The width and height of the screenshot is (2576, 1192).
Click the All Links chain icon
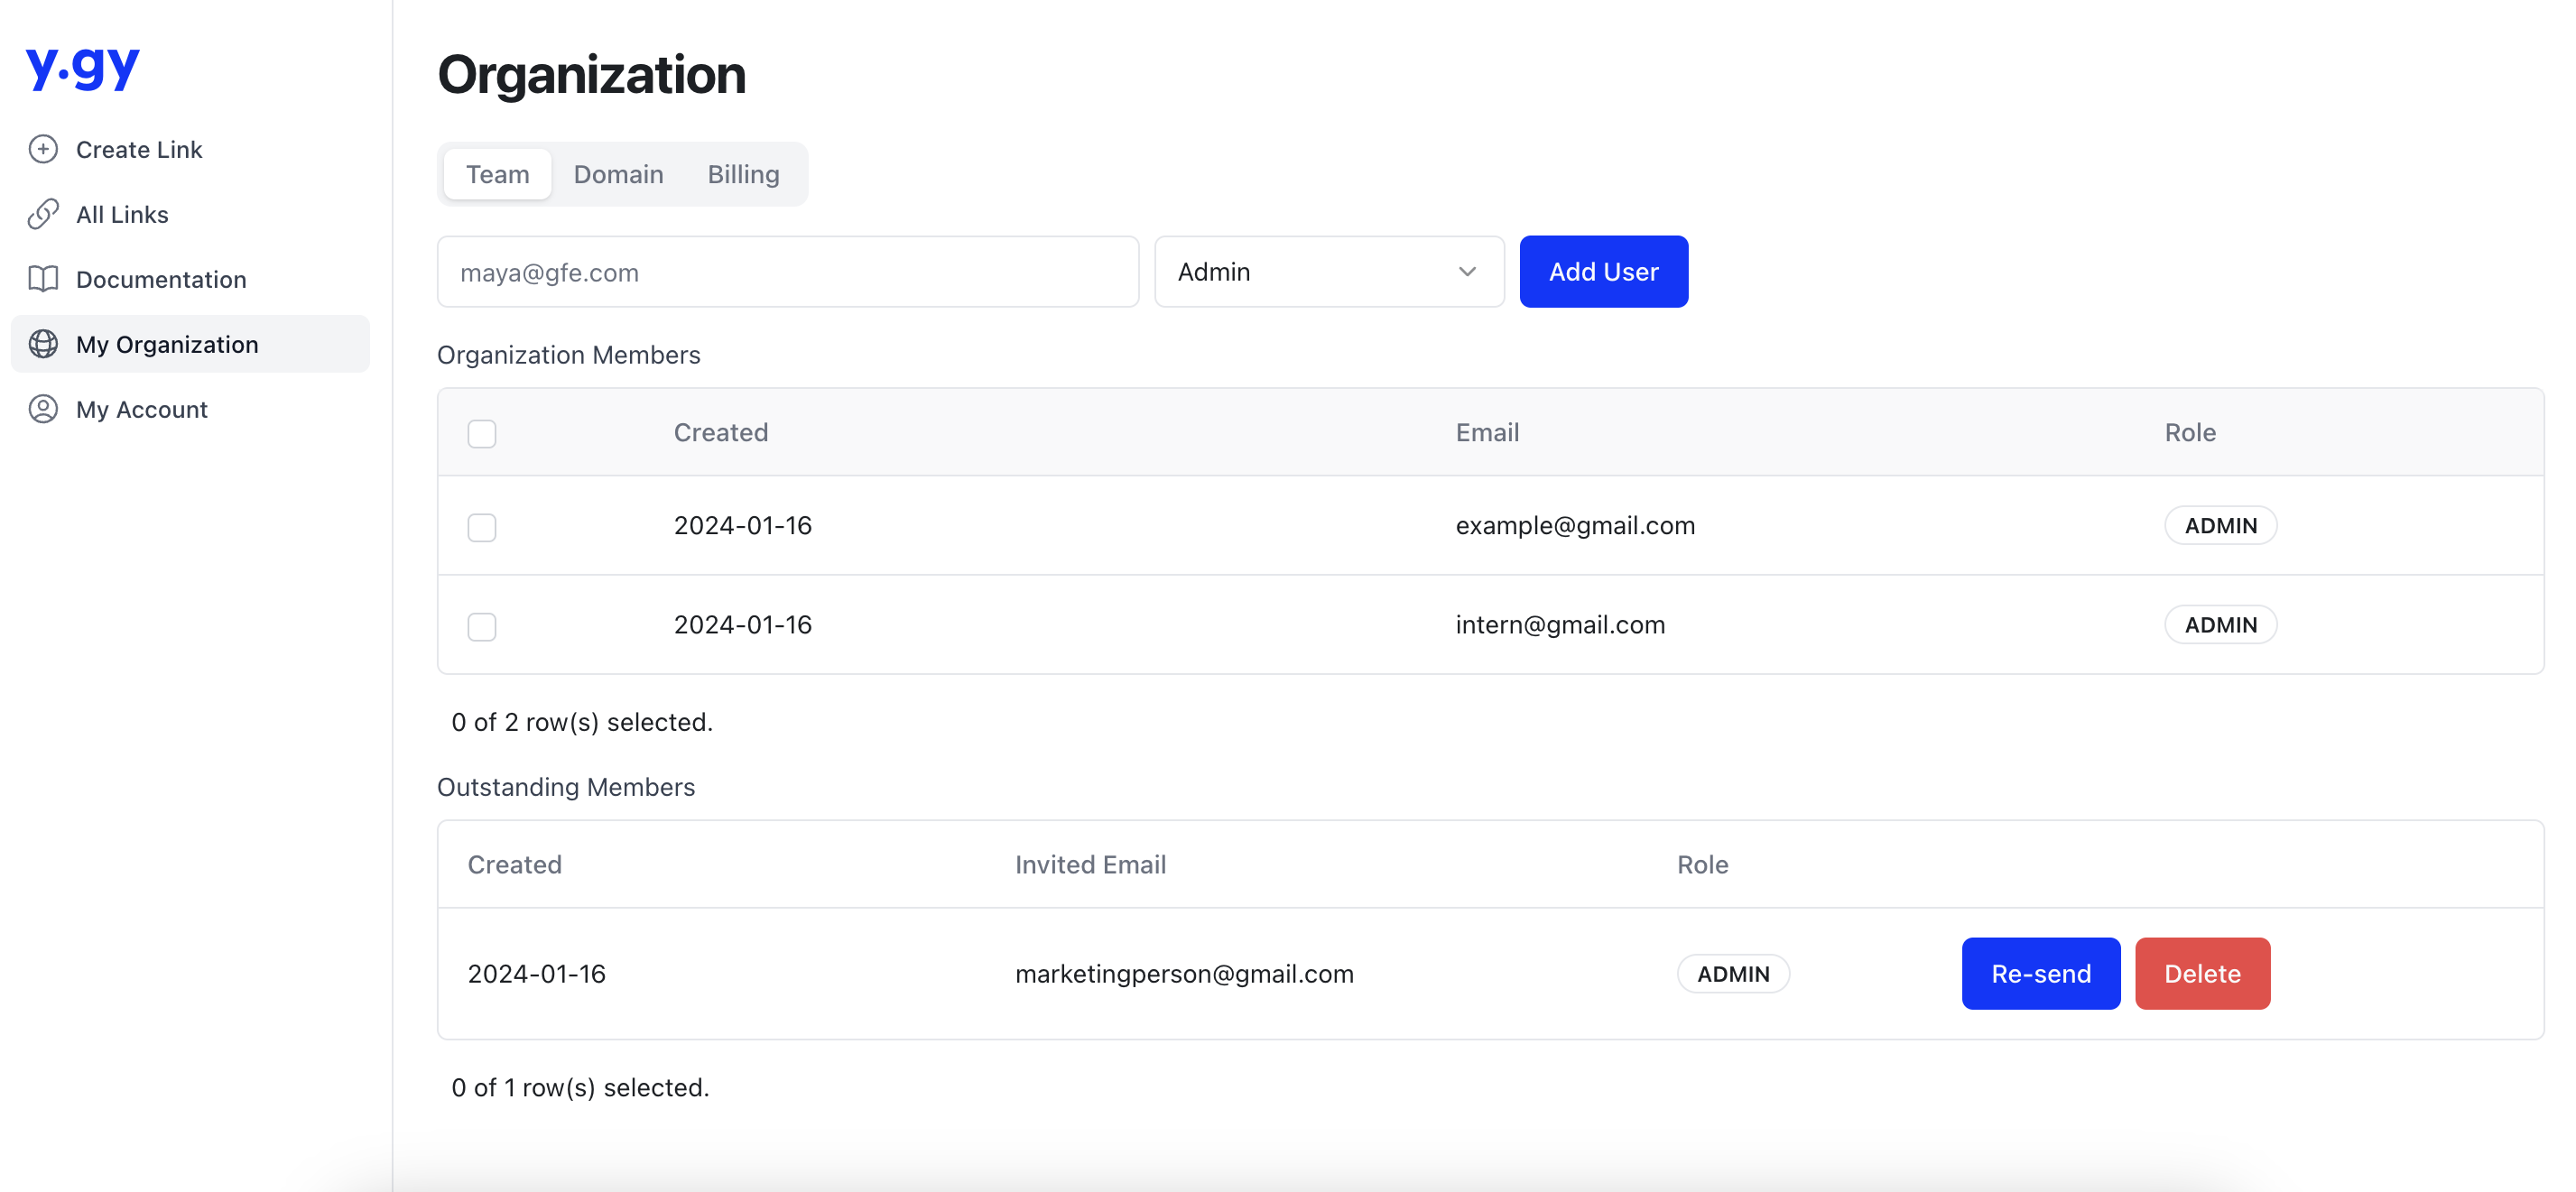[x=43, y=214]
